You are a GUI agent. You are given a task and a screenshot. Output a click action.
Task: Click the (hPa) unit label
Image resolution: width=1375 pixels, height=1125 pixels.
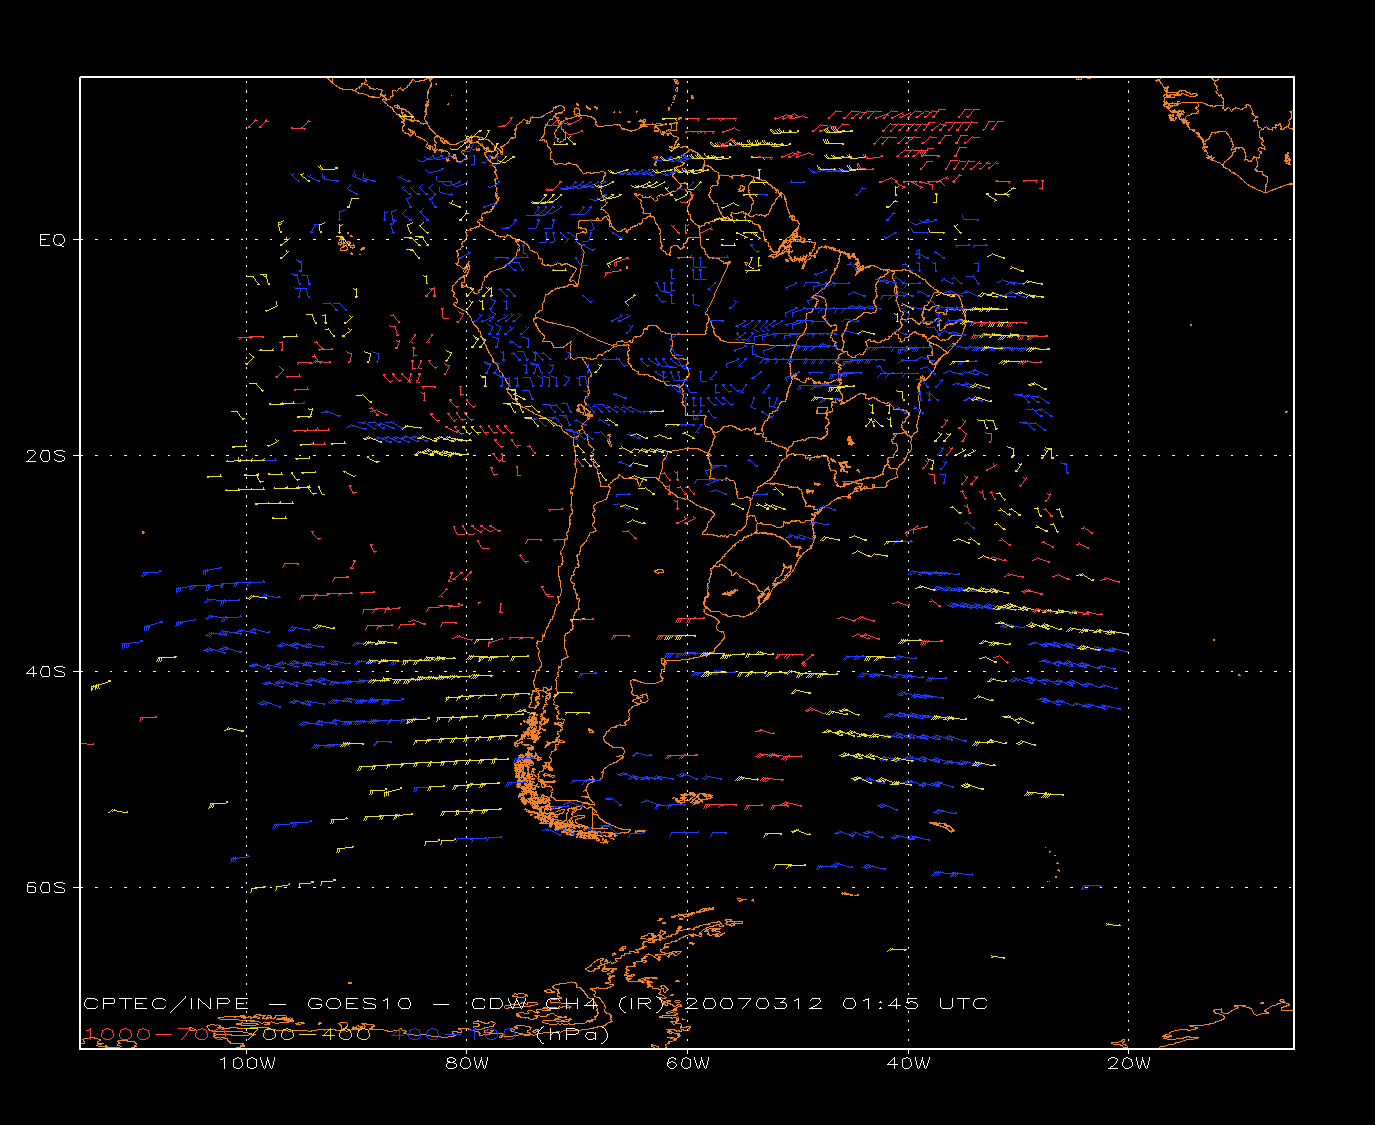pos(573,1035)
